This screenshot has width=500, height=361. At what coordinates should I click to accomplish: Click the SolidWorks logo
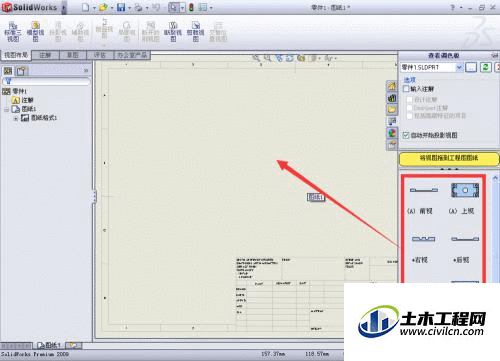tap(29, 7)
